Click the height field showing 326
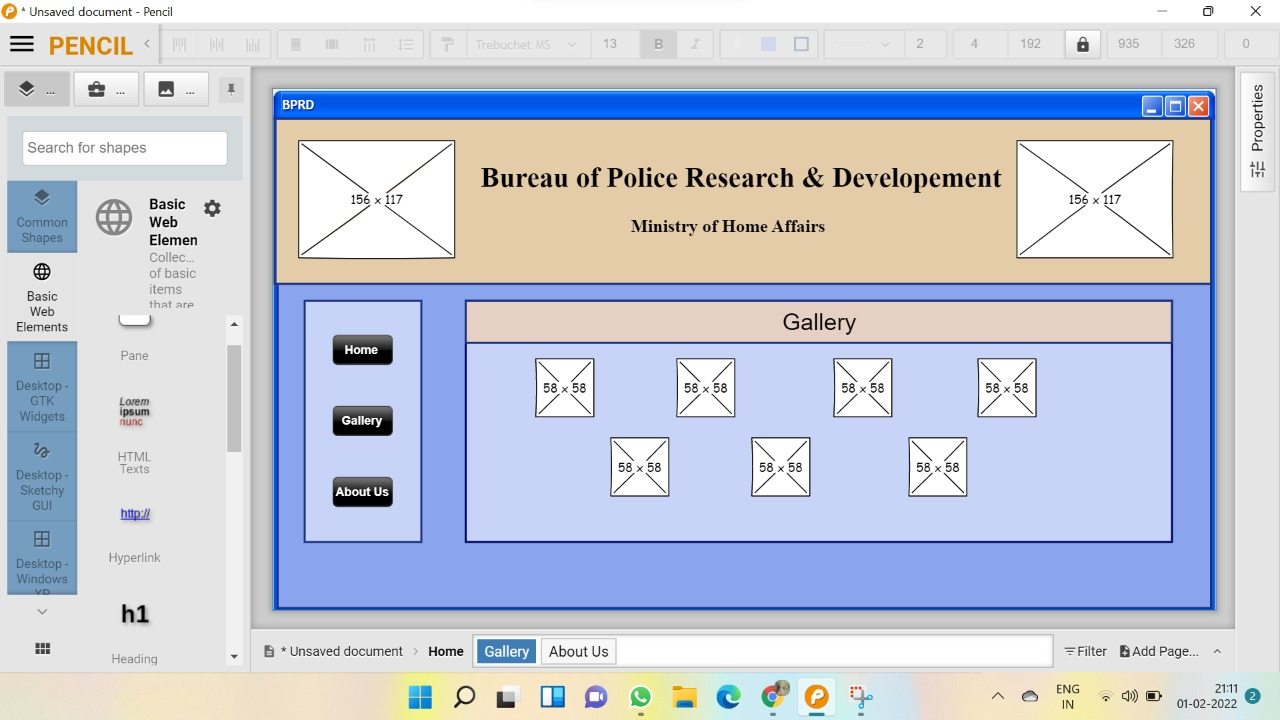1280x720 pixels. coord(1189,44)
